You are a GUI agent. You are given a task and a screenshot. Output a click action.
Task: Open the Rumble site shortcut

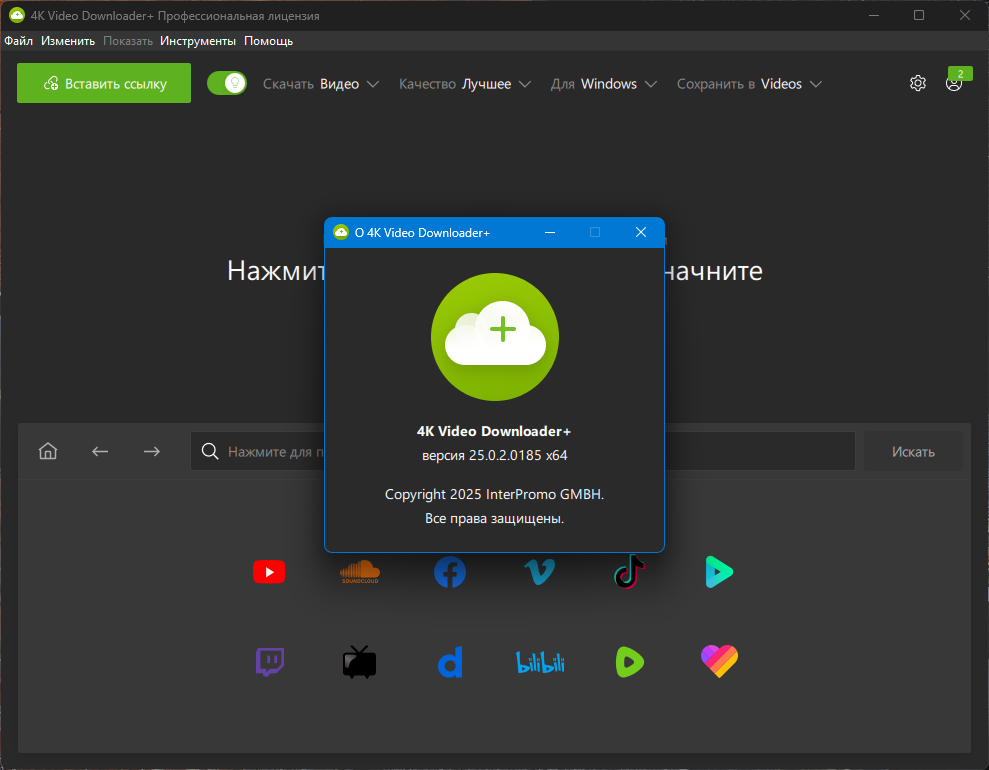(629, 662)
